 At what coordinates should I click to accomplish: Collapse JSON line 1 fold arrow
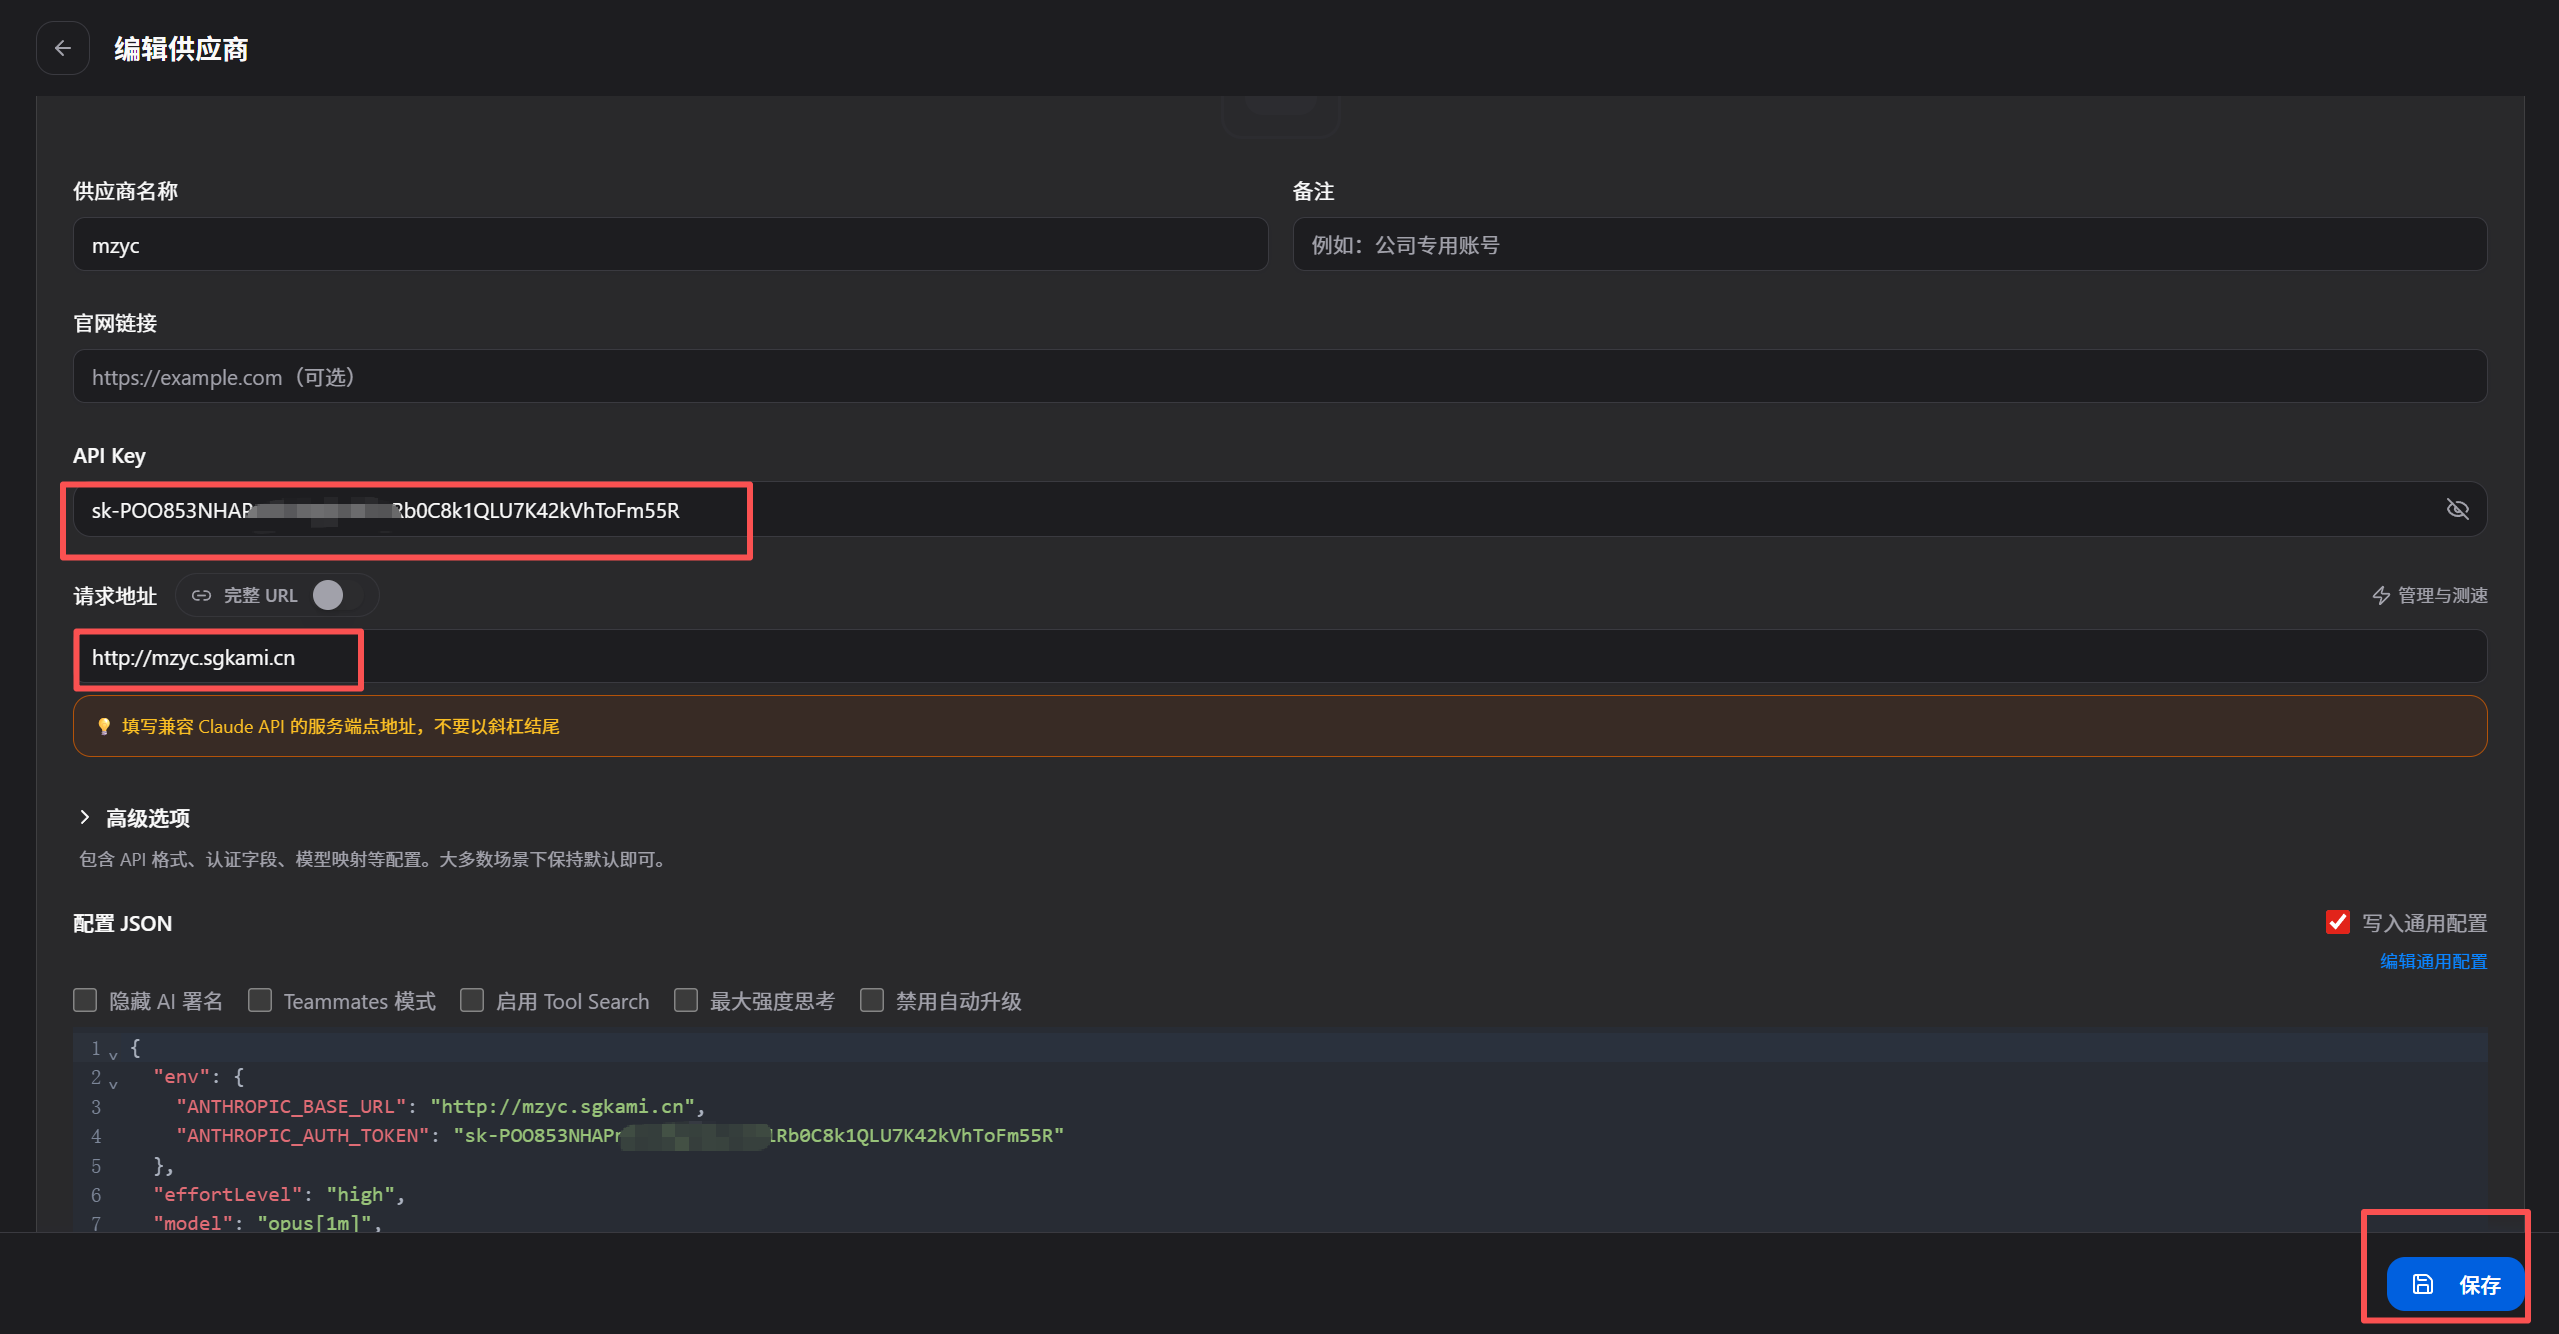pos(113,1054)
